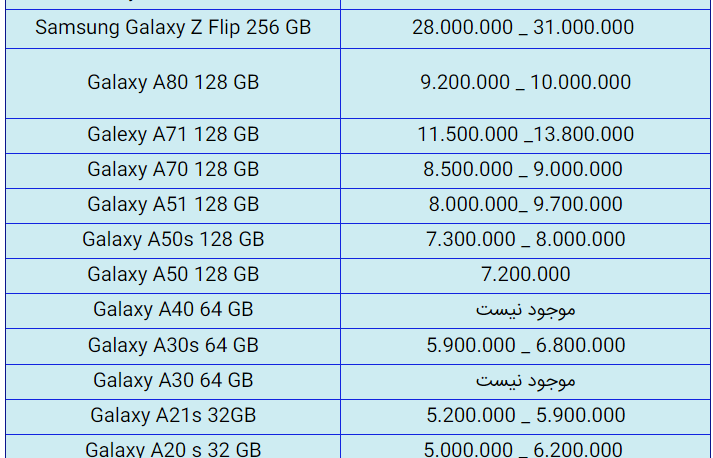Select the Galexy A71 128 GB cell
Viewport: 713px width, 458px height.
pyautogui.click(x=173, y=135)
